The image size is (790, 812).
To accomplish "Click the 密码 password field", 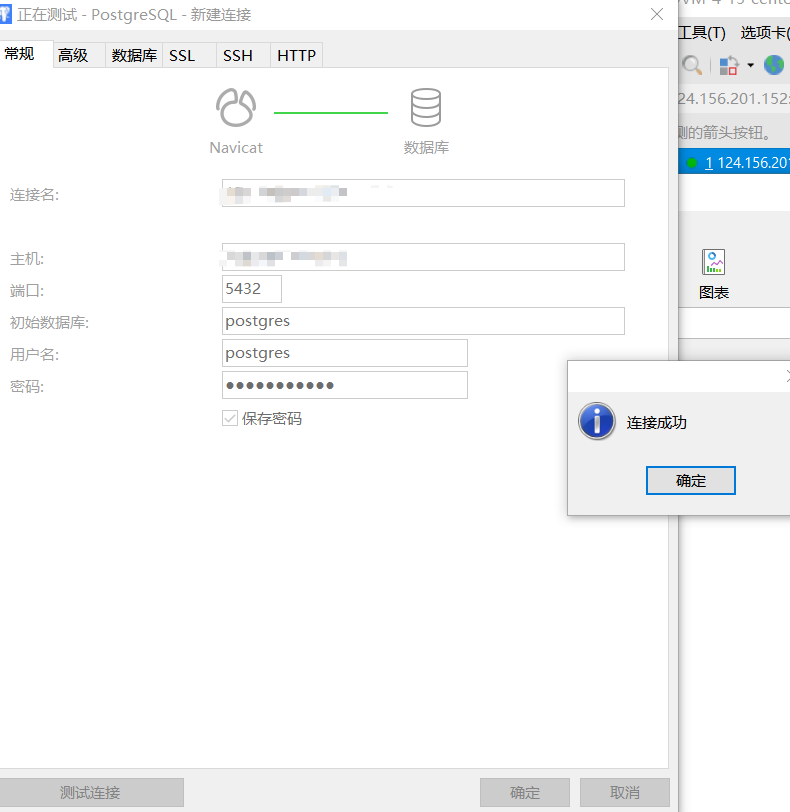I will (345, 385).
